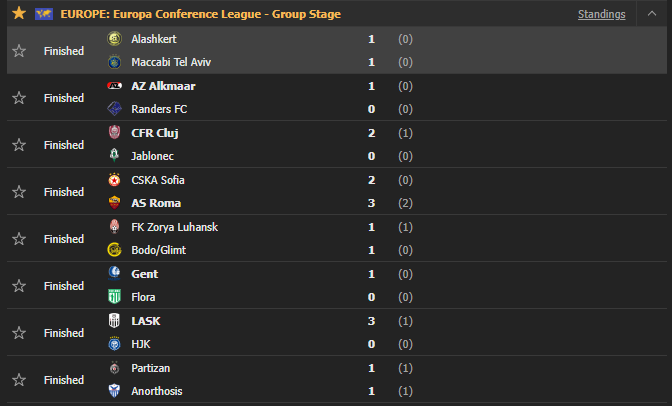Open FK Zorya Luhansk match details
This screenshot has height=406, width=672.
(174, 227)
